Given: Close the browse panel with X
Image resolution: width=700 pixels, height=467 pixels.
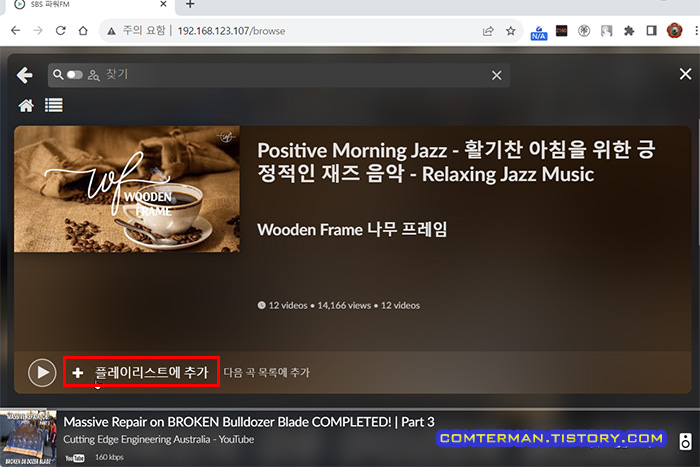Looking at the screenshot, I should [685, 74].
